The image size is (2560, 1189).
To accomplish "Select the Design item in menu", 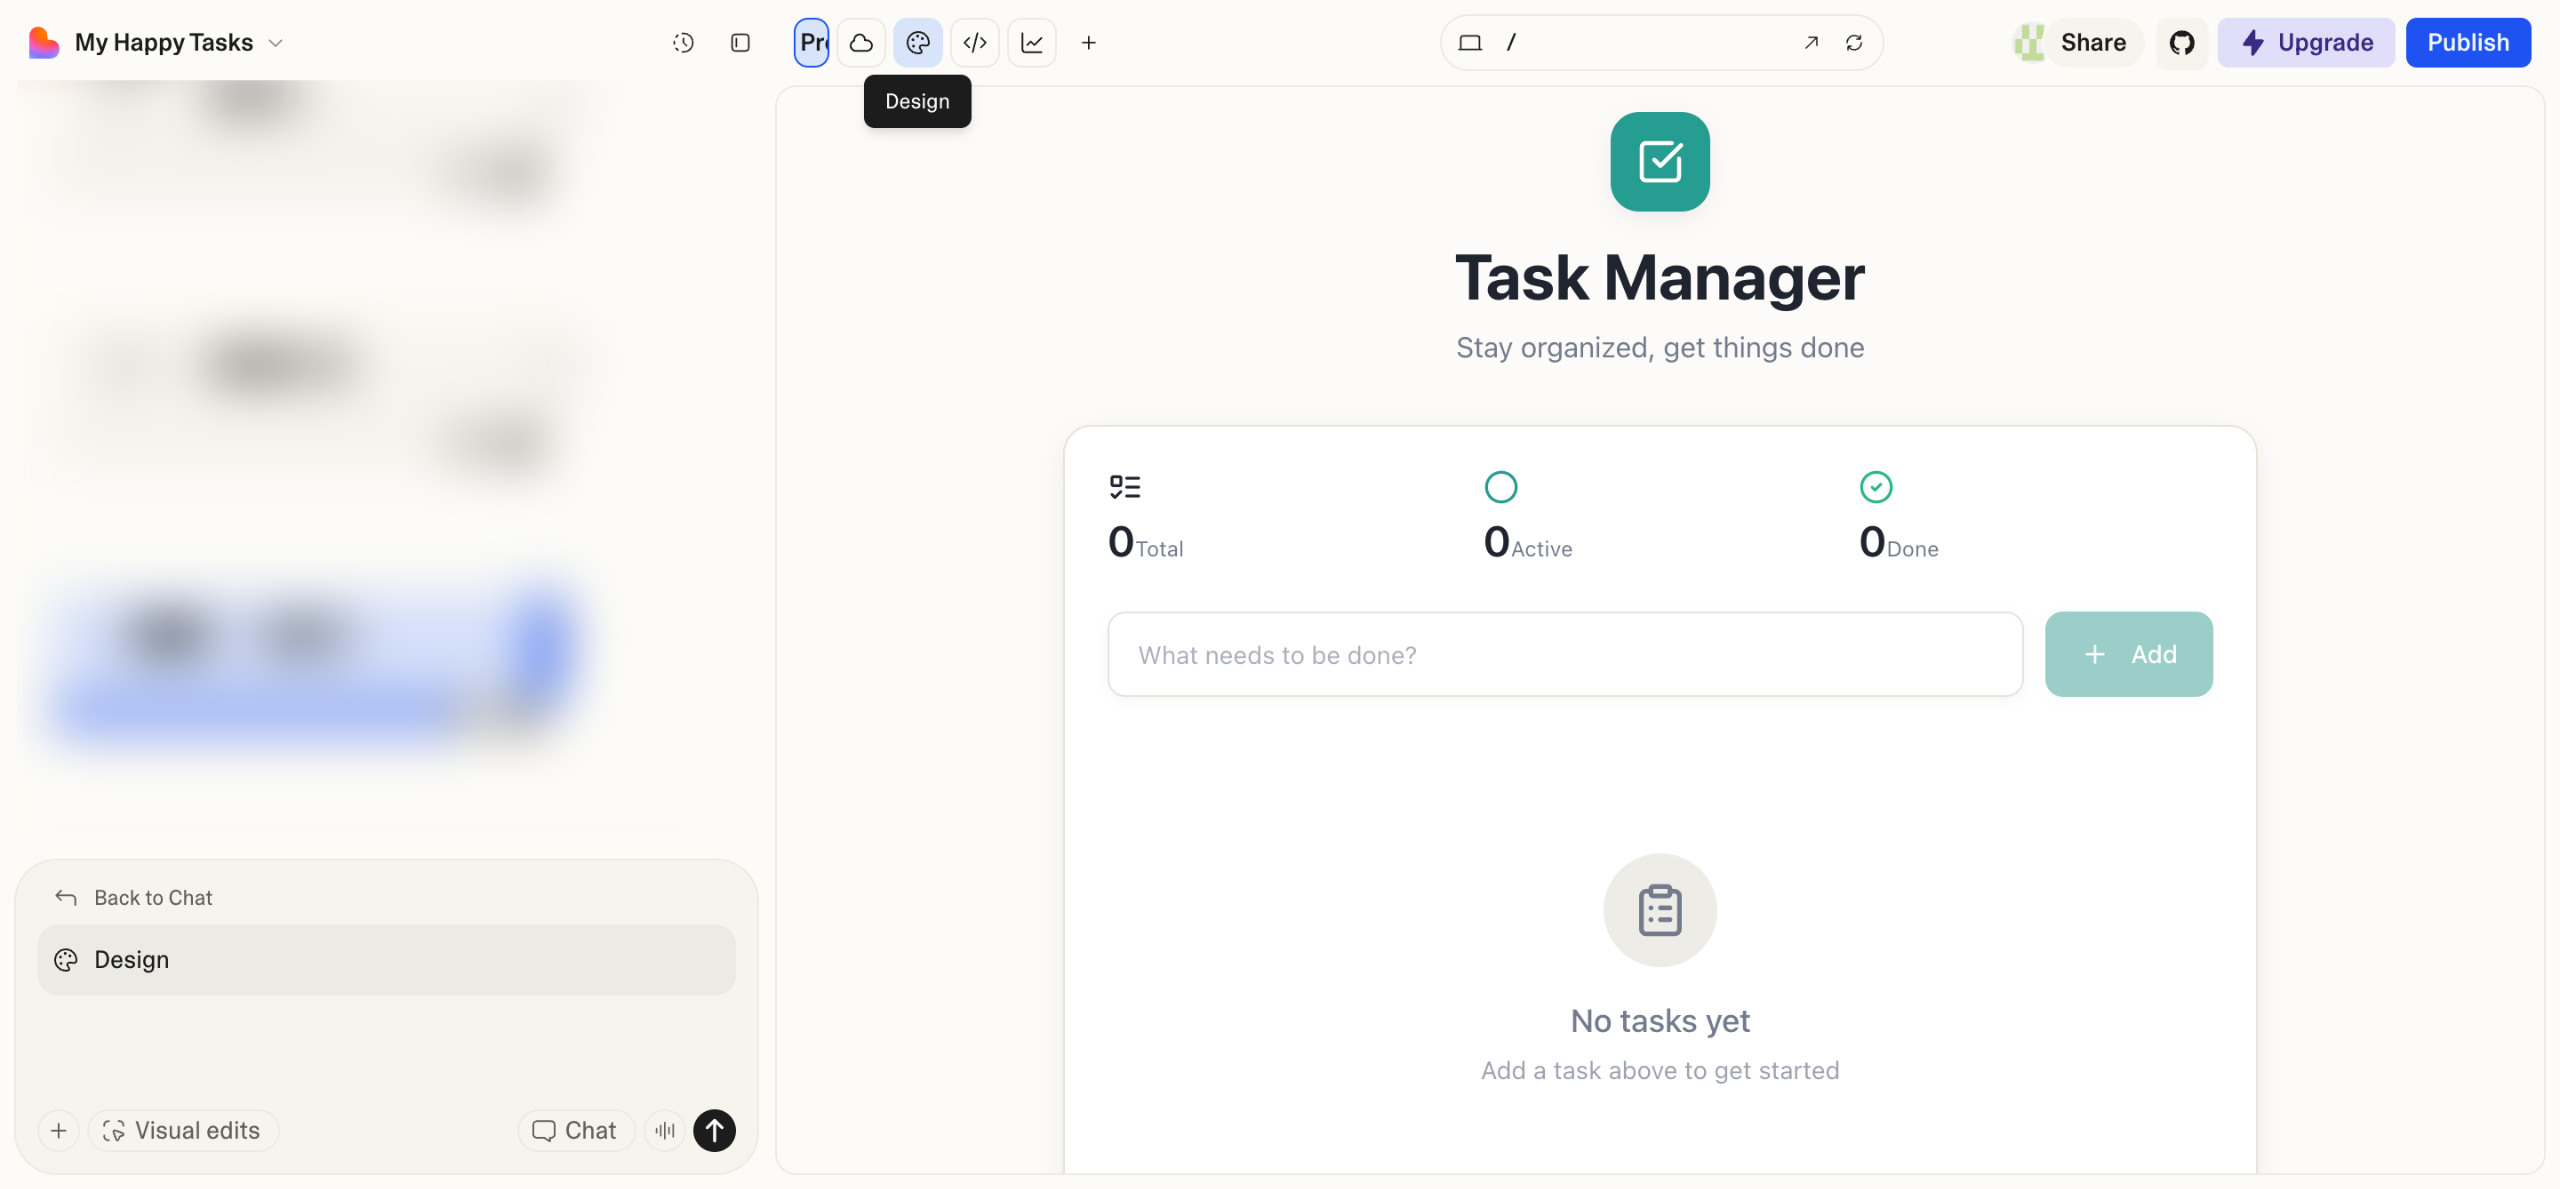I will (386, 960).
